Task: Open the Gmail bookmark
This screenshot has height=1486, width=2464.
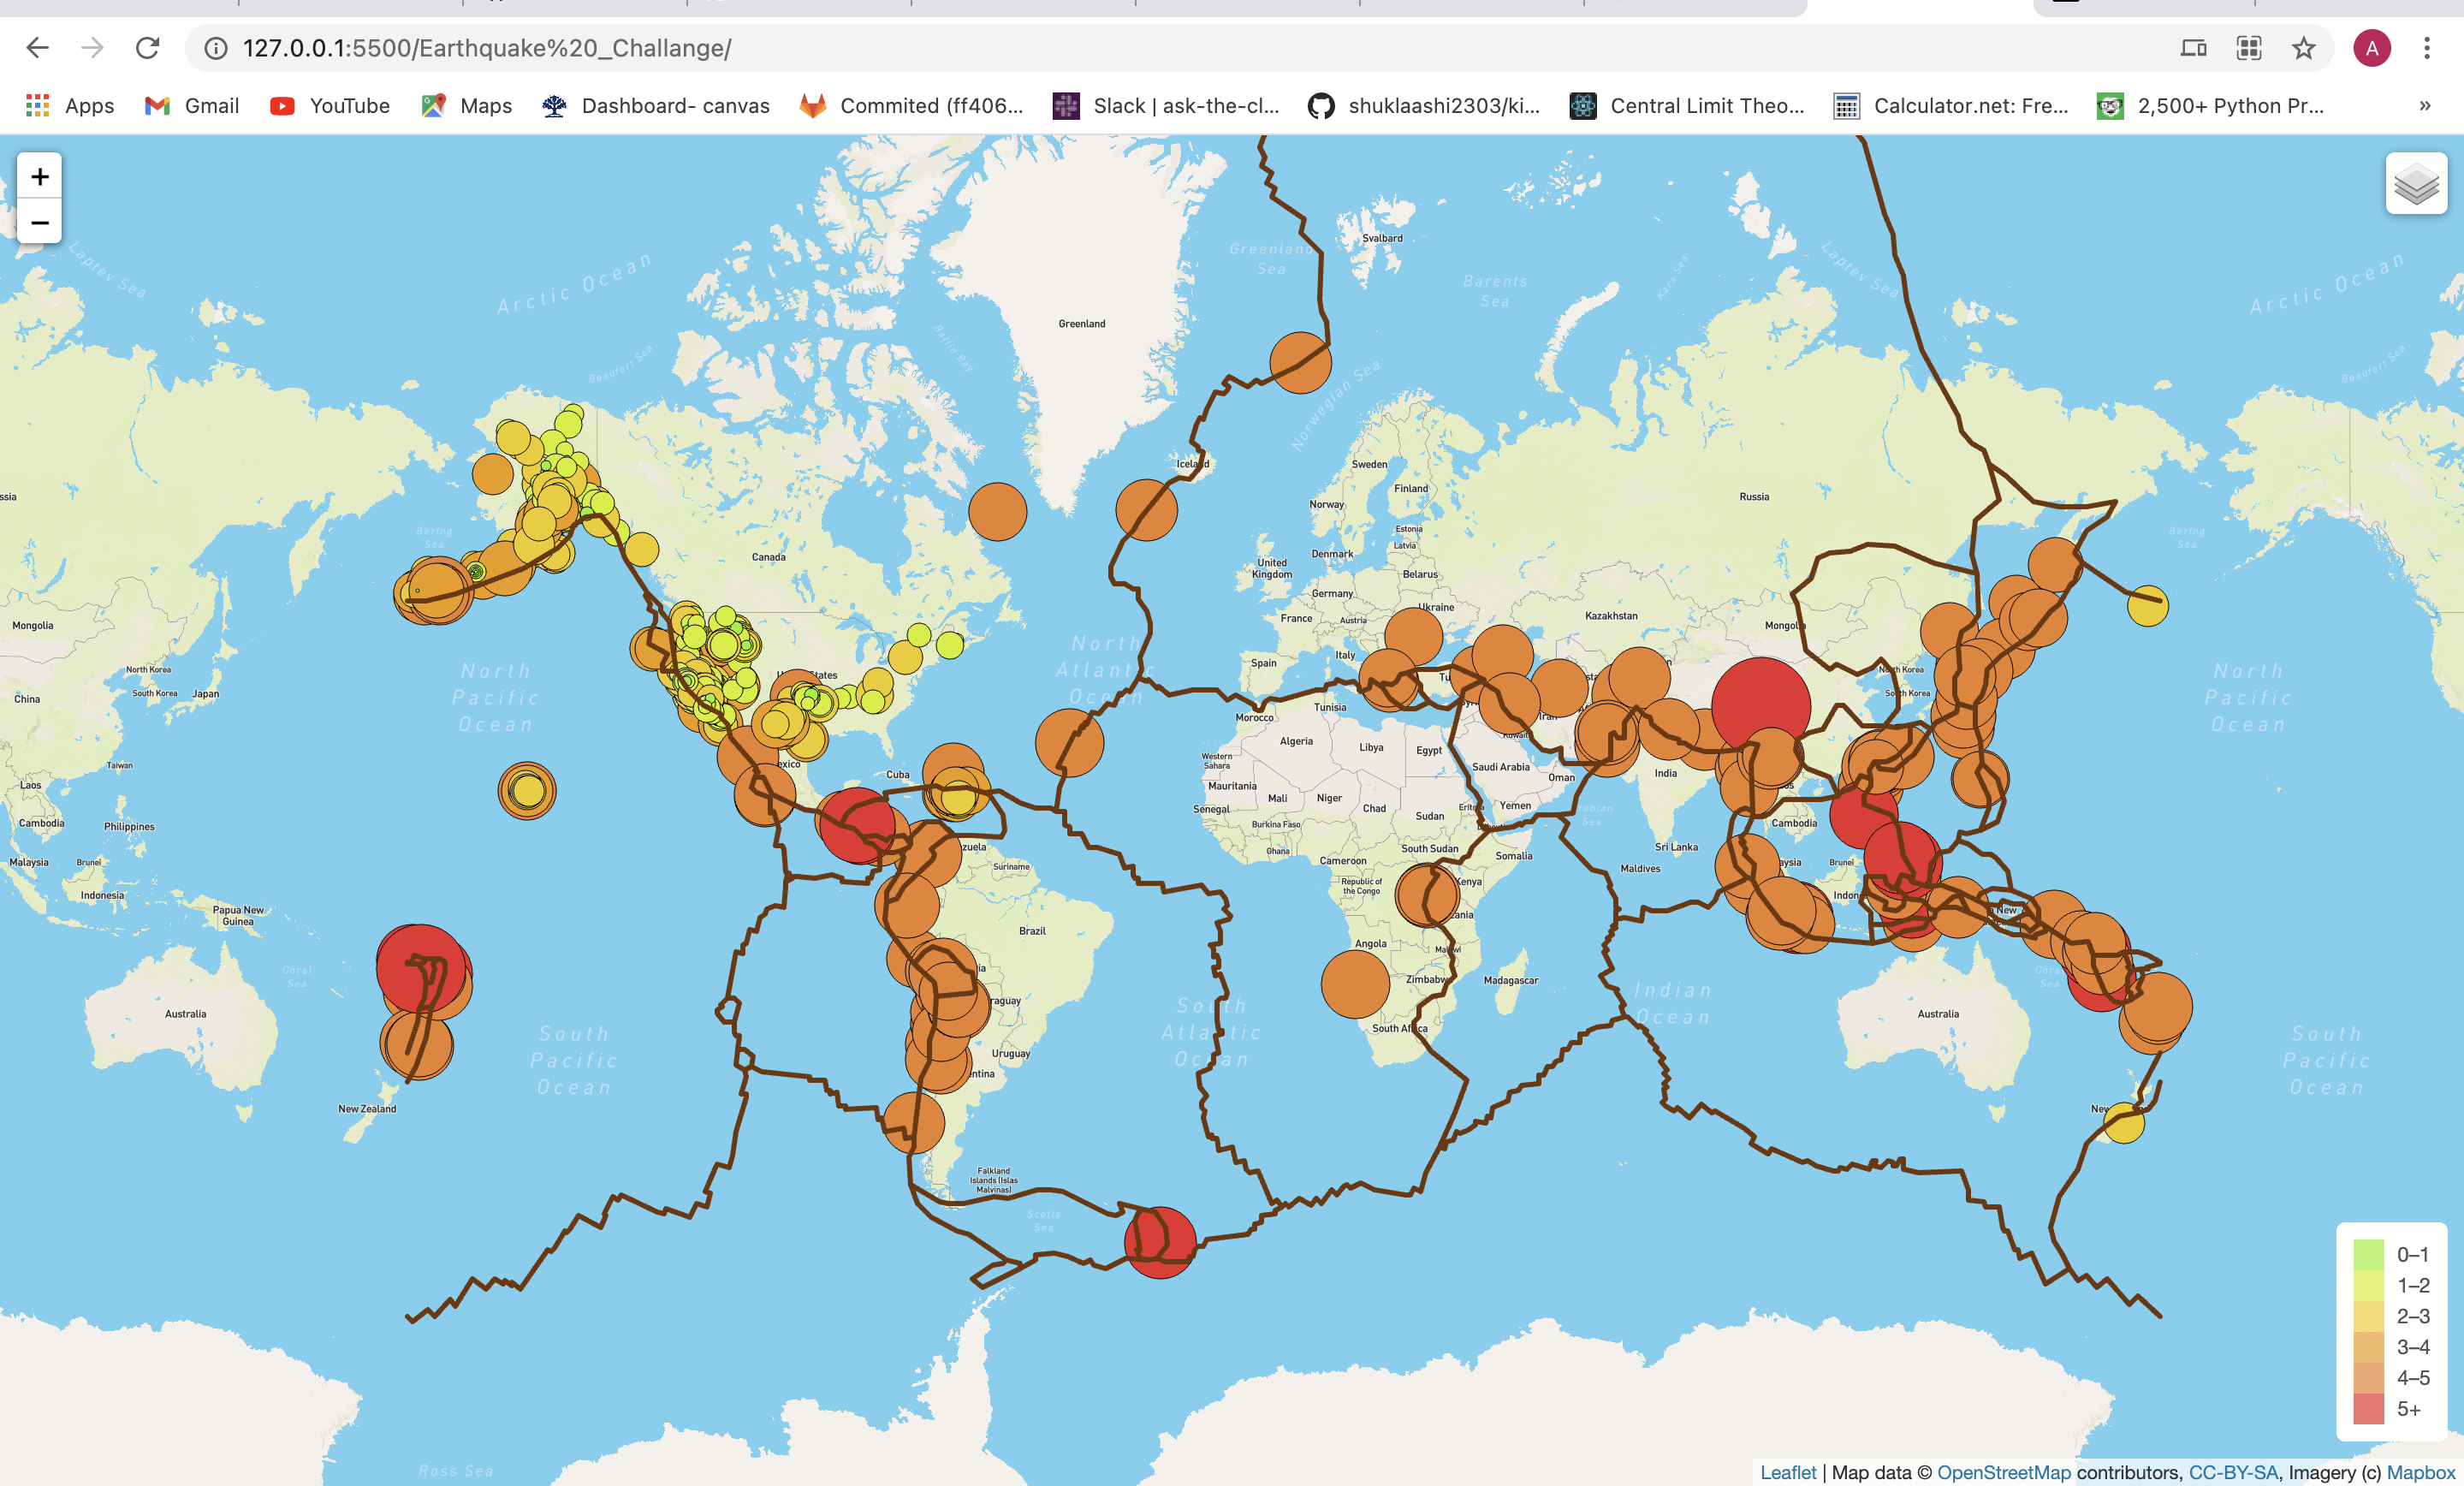Action: click(190, 106)
